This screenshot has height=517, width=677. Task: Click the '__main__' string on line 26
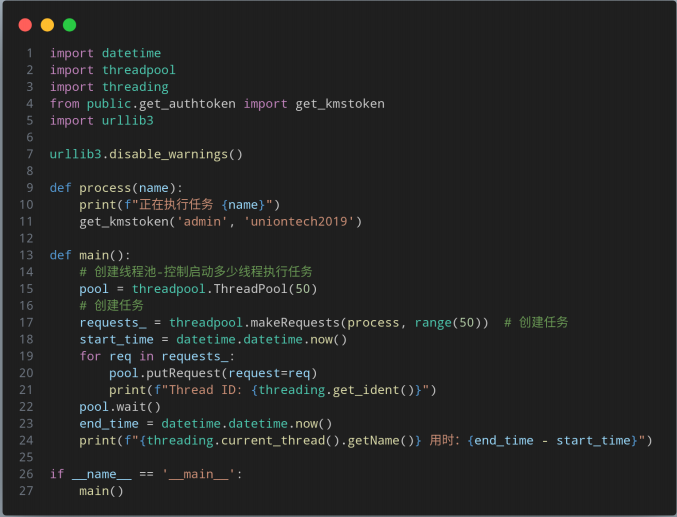(x=199, y=474)
